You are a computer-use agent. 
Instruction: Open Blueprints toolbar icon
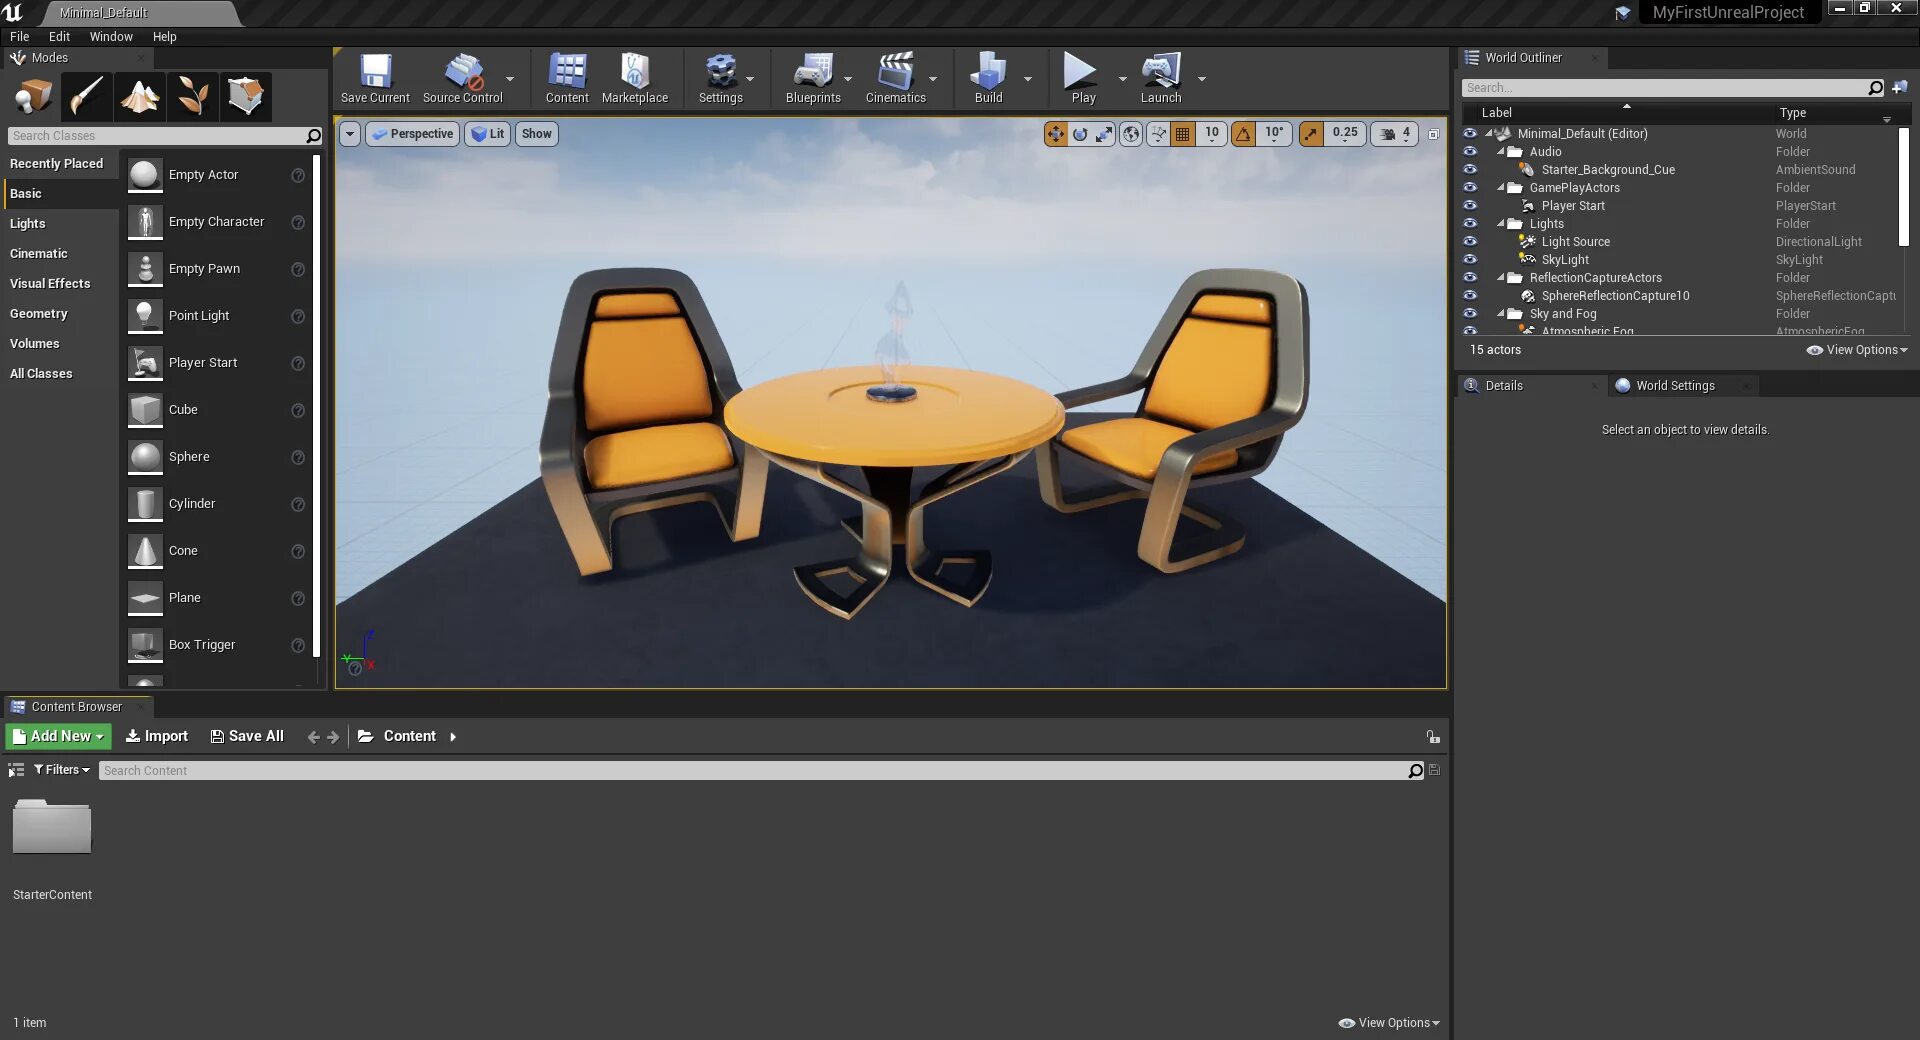(813, 78)
